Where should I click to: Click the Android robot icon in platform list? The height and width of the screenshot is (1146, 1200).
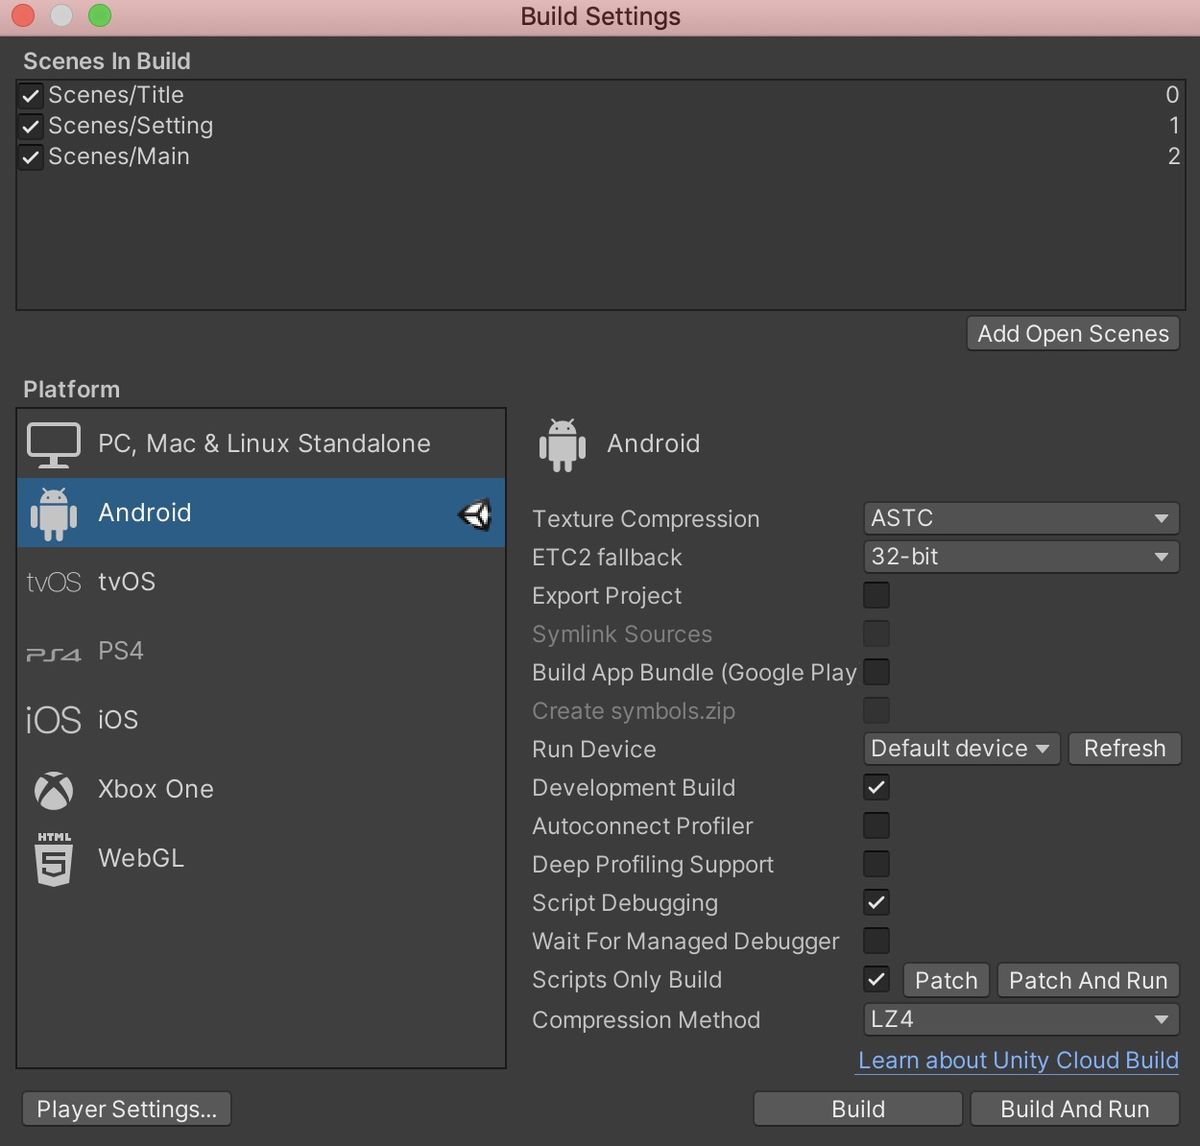(x=53, y=514)
